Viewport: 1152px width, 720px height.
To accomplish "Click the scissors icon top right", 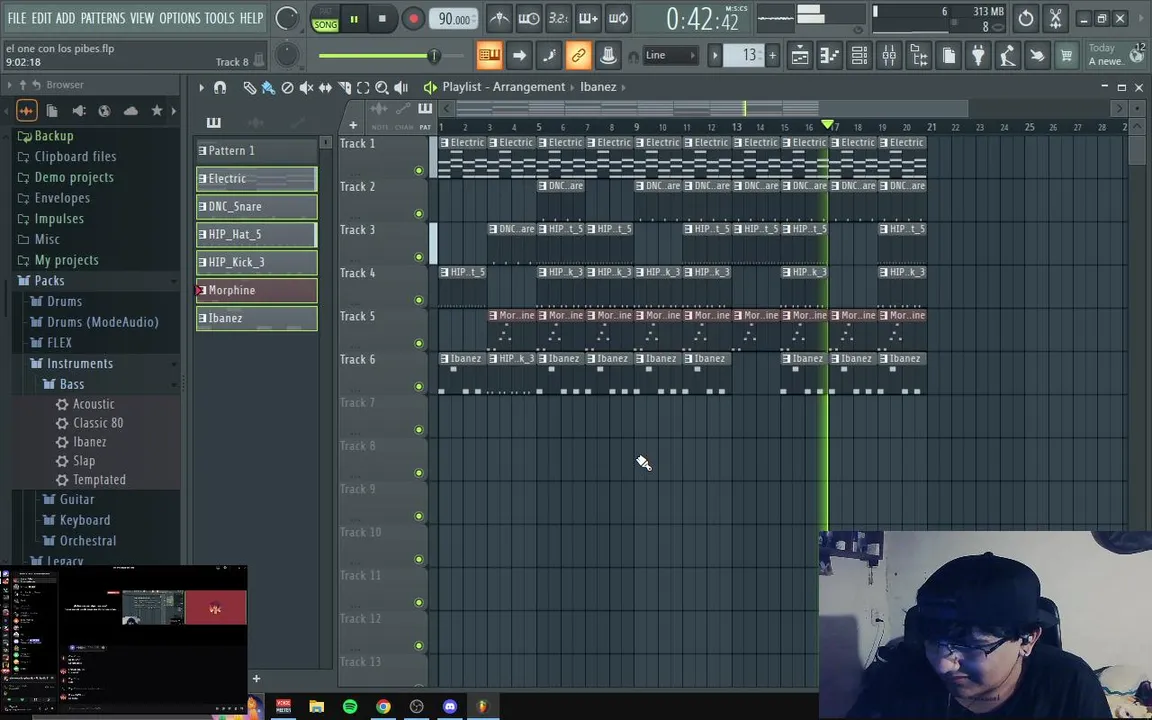I will (1055, 18).
